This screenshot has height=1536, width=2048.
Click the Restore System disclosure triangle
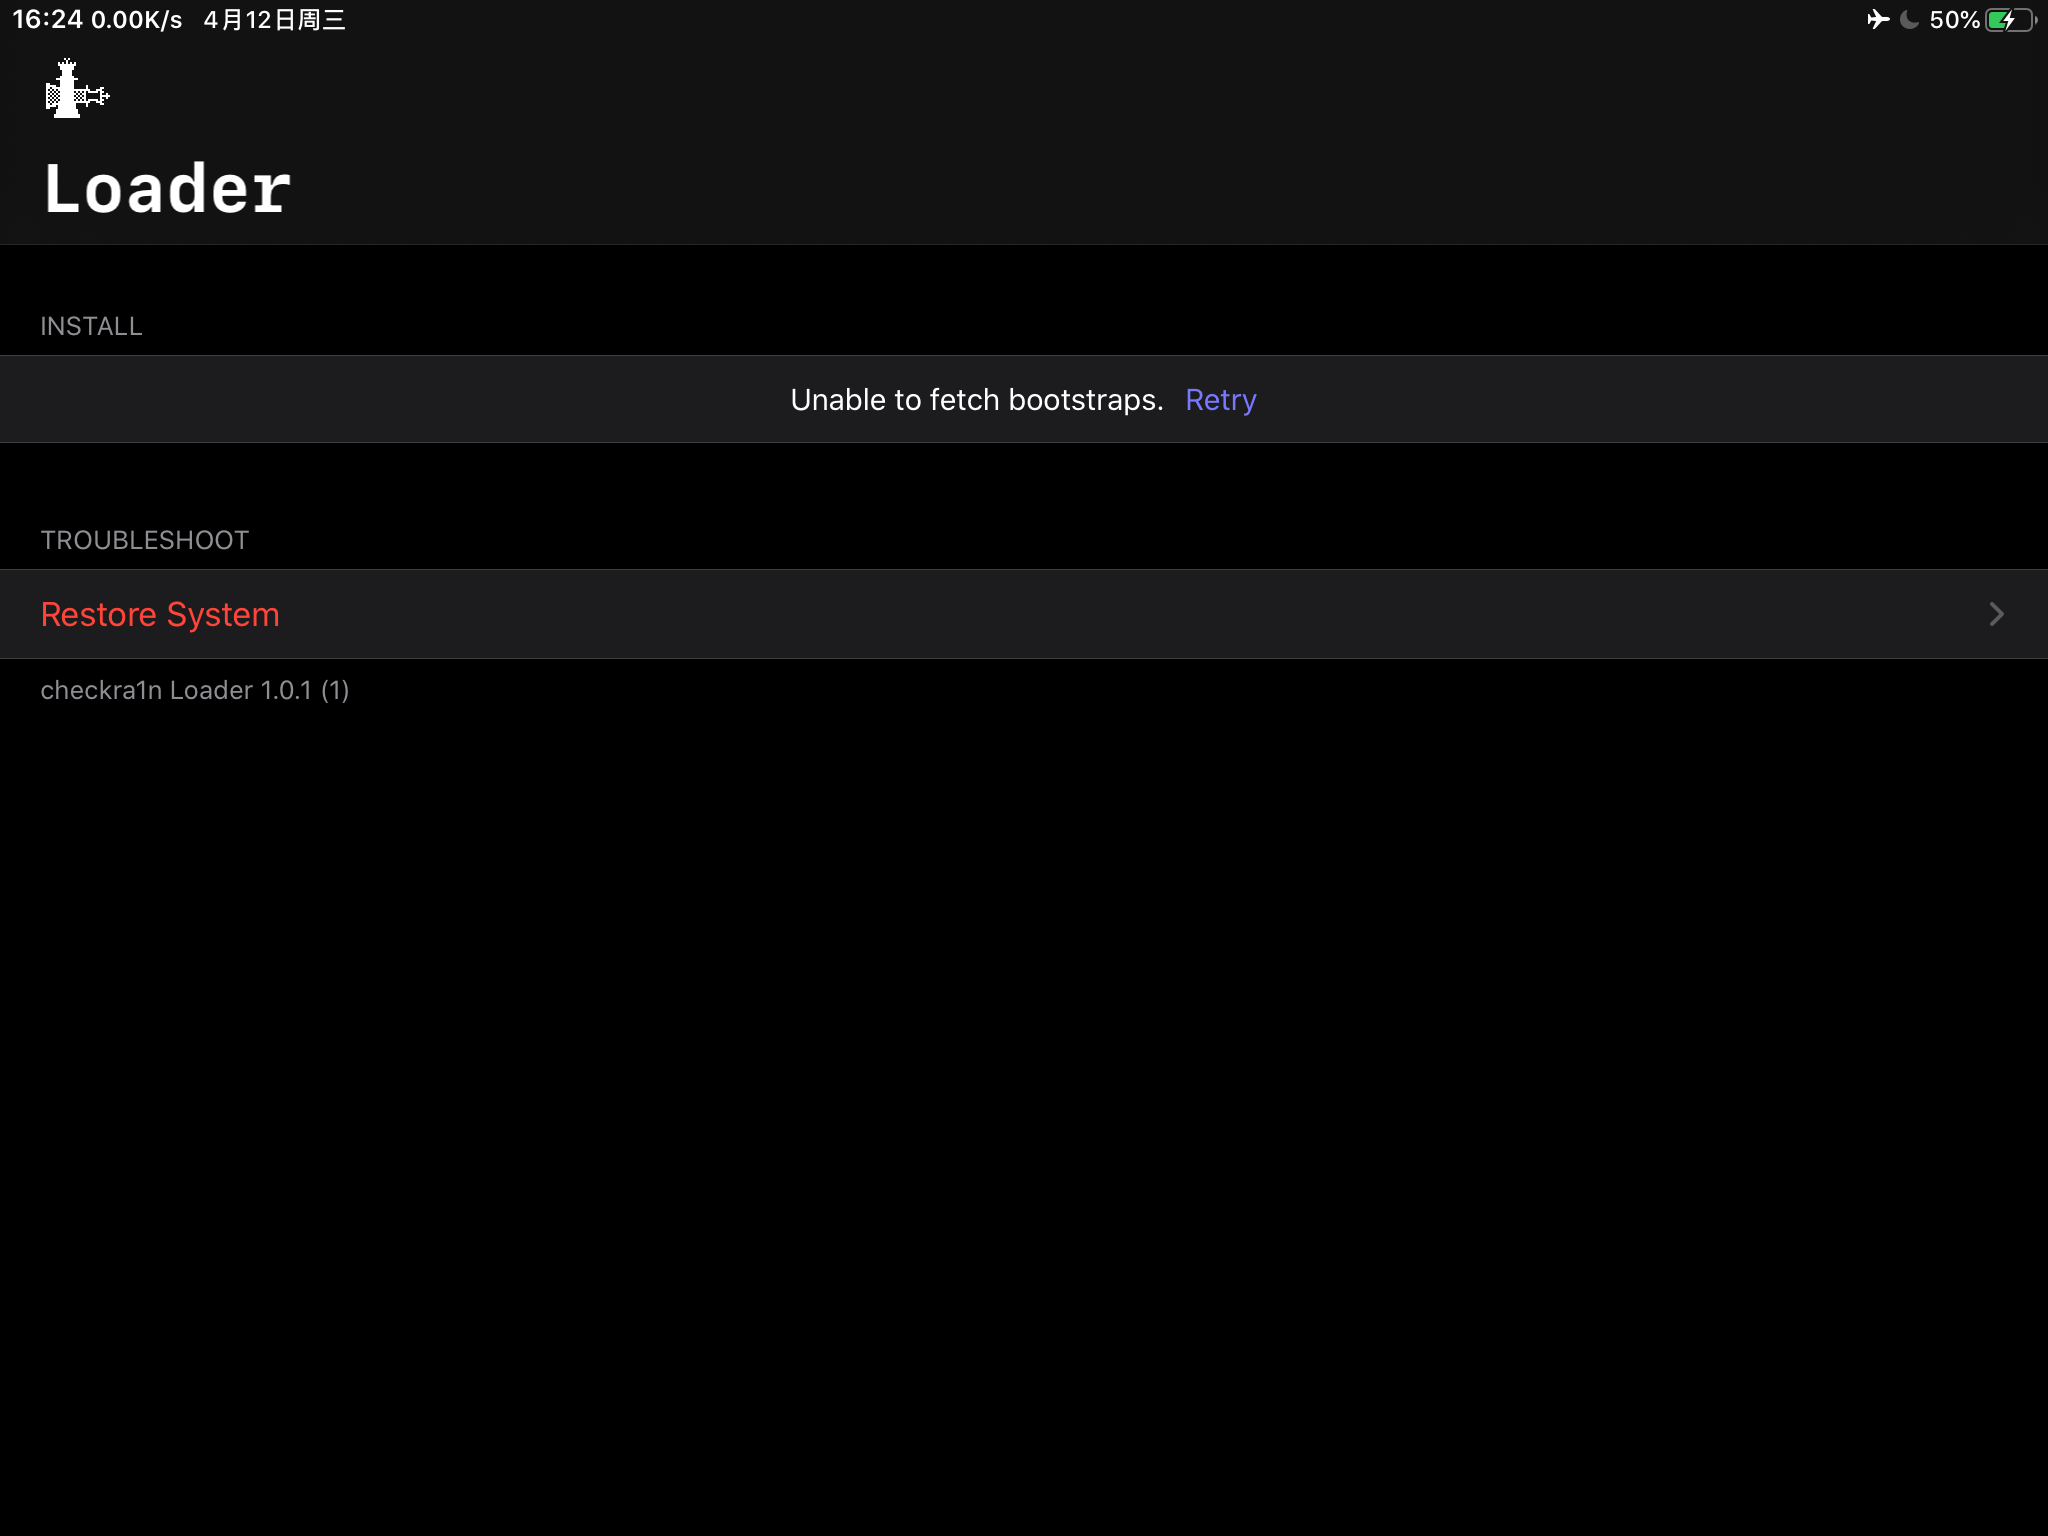click(1995, 613)
